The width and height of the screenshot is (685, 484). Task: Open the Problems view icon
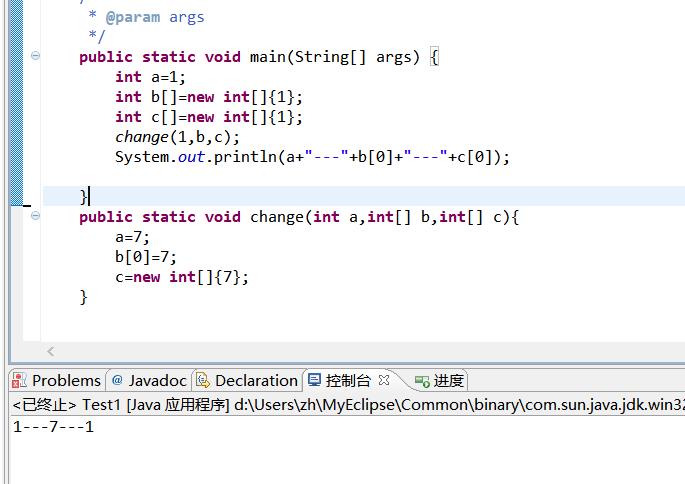[x=20, y=381]
